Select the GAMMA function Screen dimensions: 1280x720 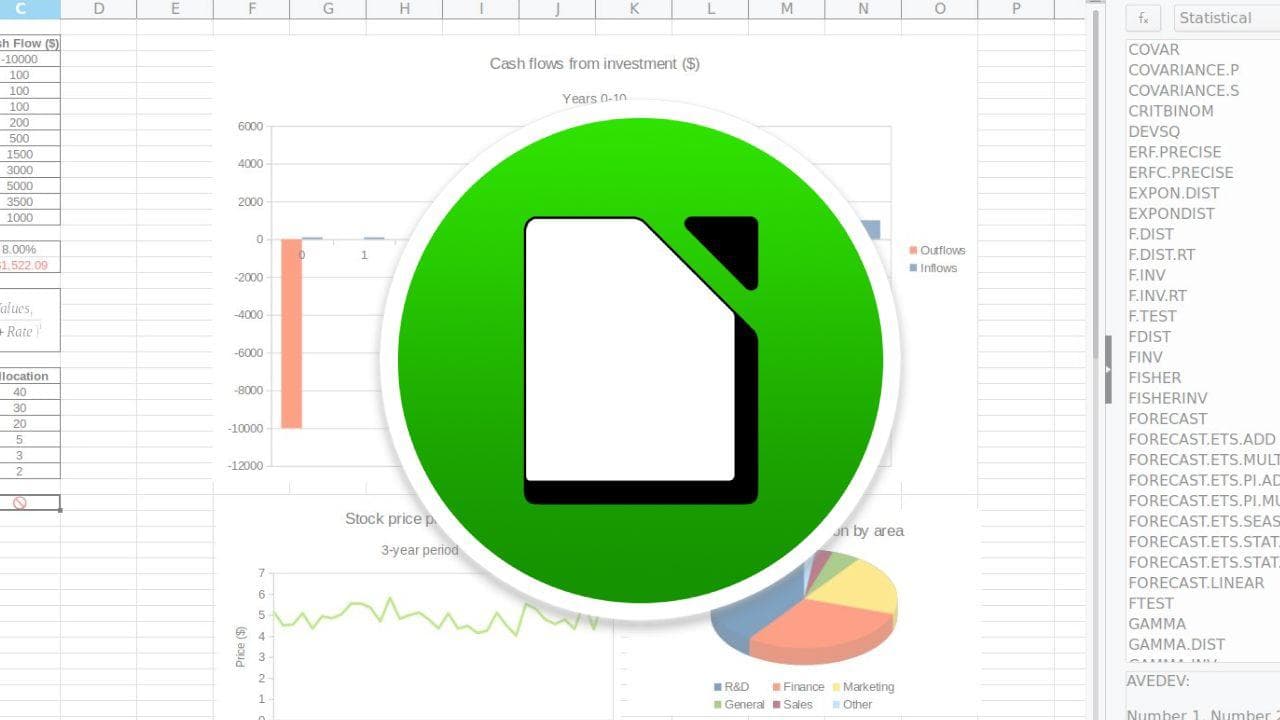(1157, 623)
